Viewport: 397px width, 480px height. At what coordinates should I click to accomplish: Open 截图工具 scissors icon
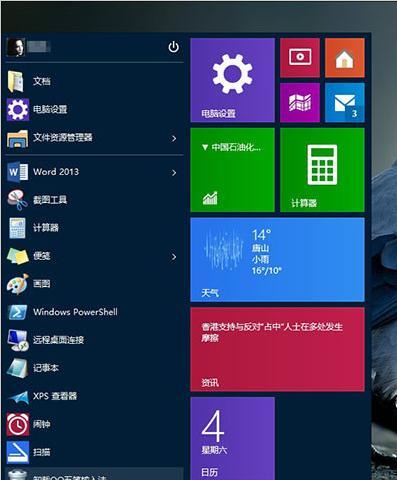(17, 200)
